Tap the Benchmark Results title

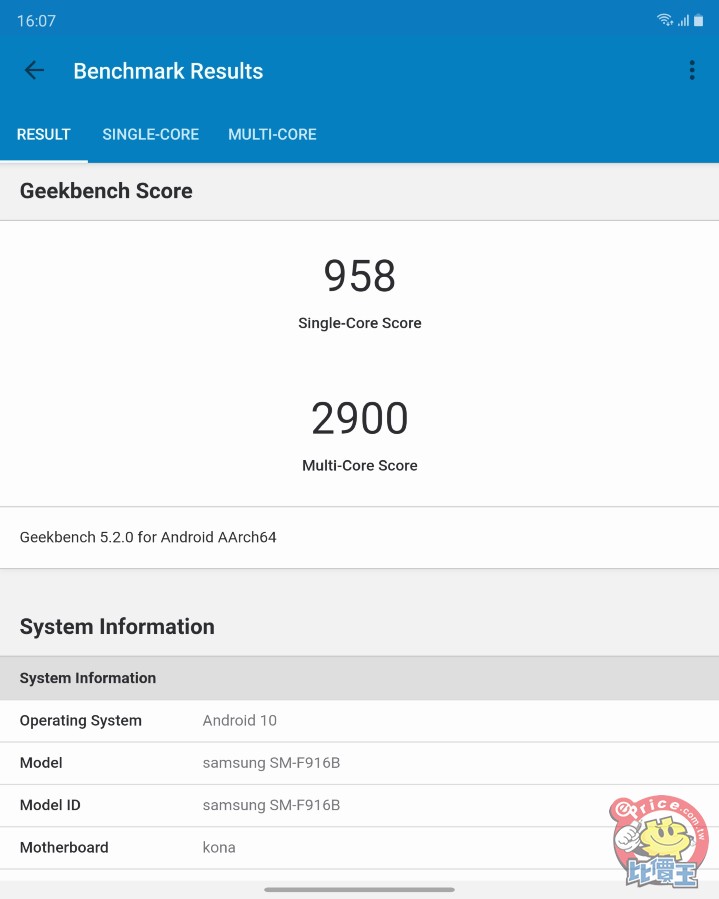point(168,71)
